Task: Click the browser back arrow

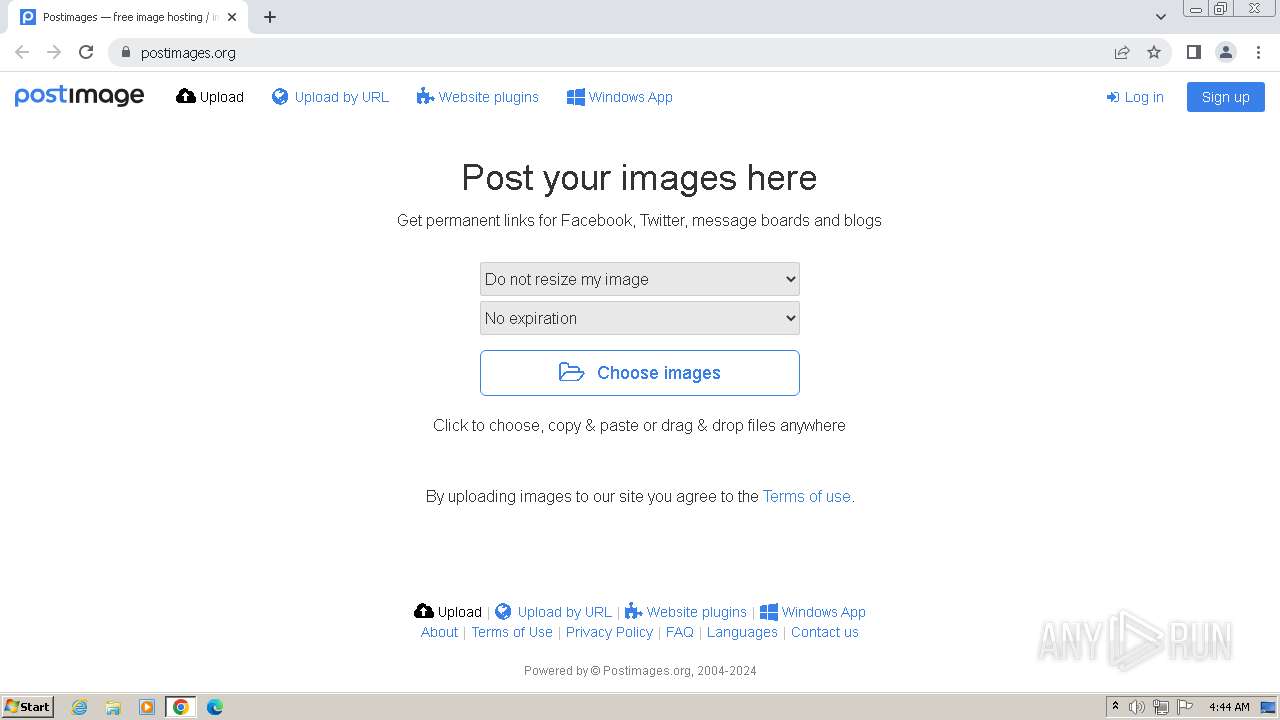Action: pyautogui.click(x=22, y=52)
